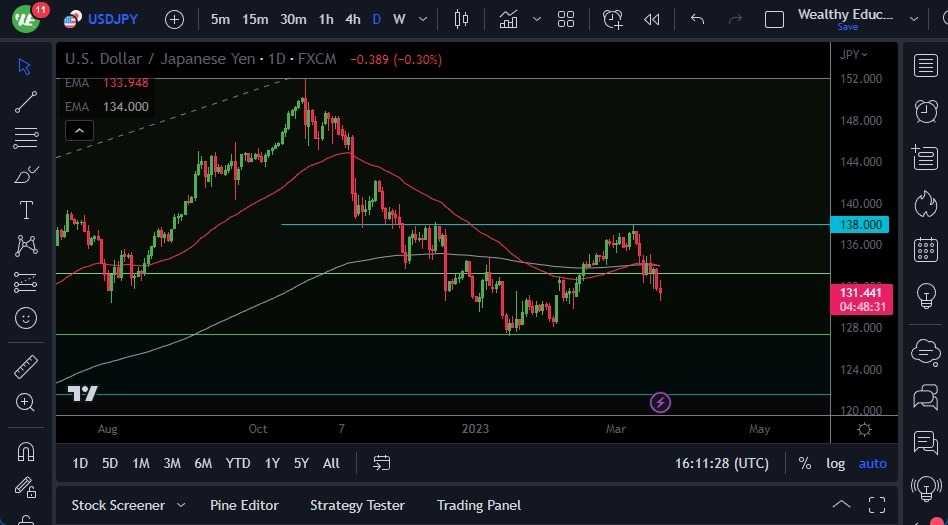Open the indicators chart icon
This screenshot has width=948, height=525.
pos(509,19)
